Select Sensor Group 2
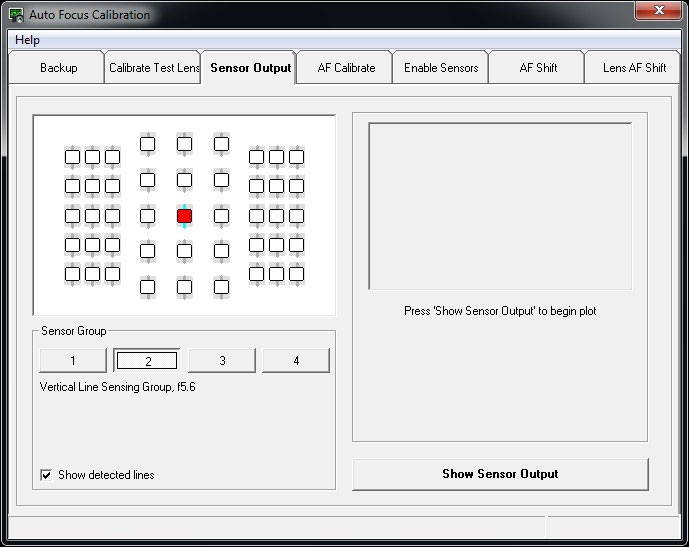Viewport: 689px width, 547px height. (x=147, y=361)
